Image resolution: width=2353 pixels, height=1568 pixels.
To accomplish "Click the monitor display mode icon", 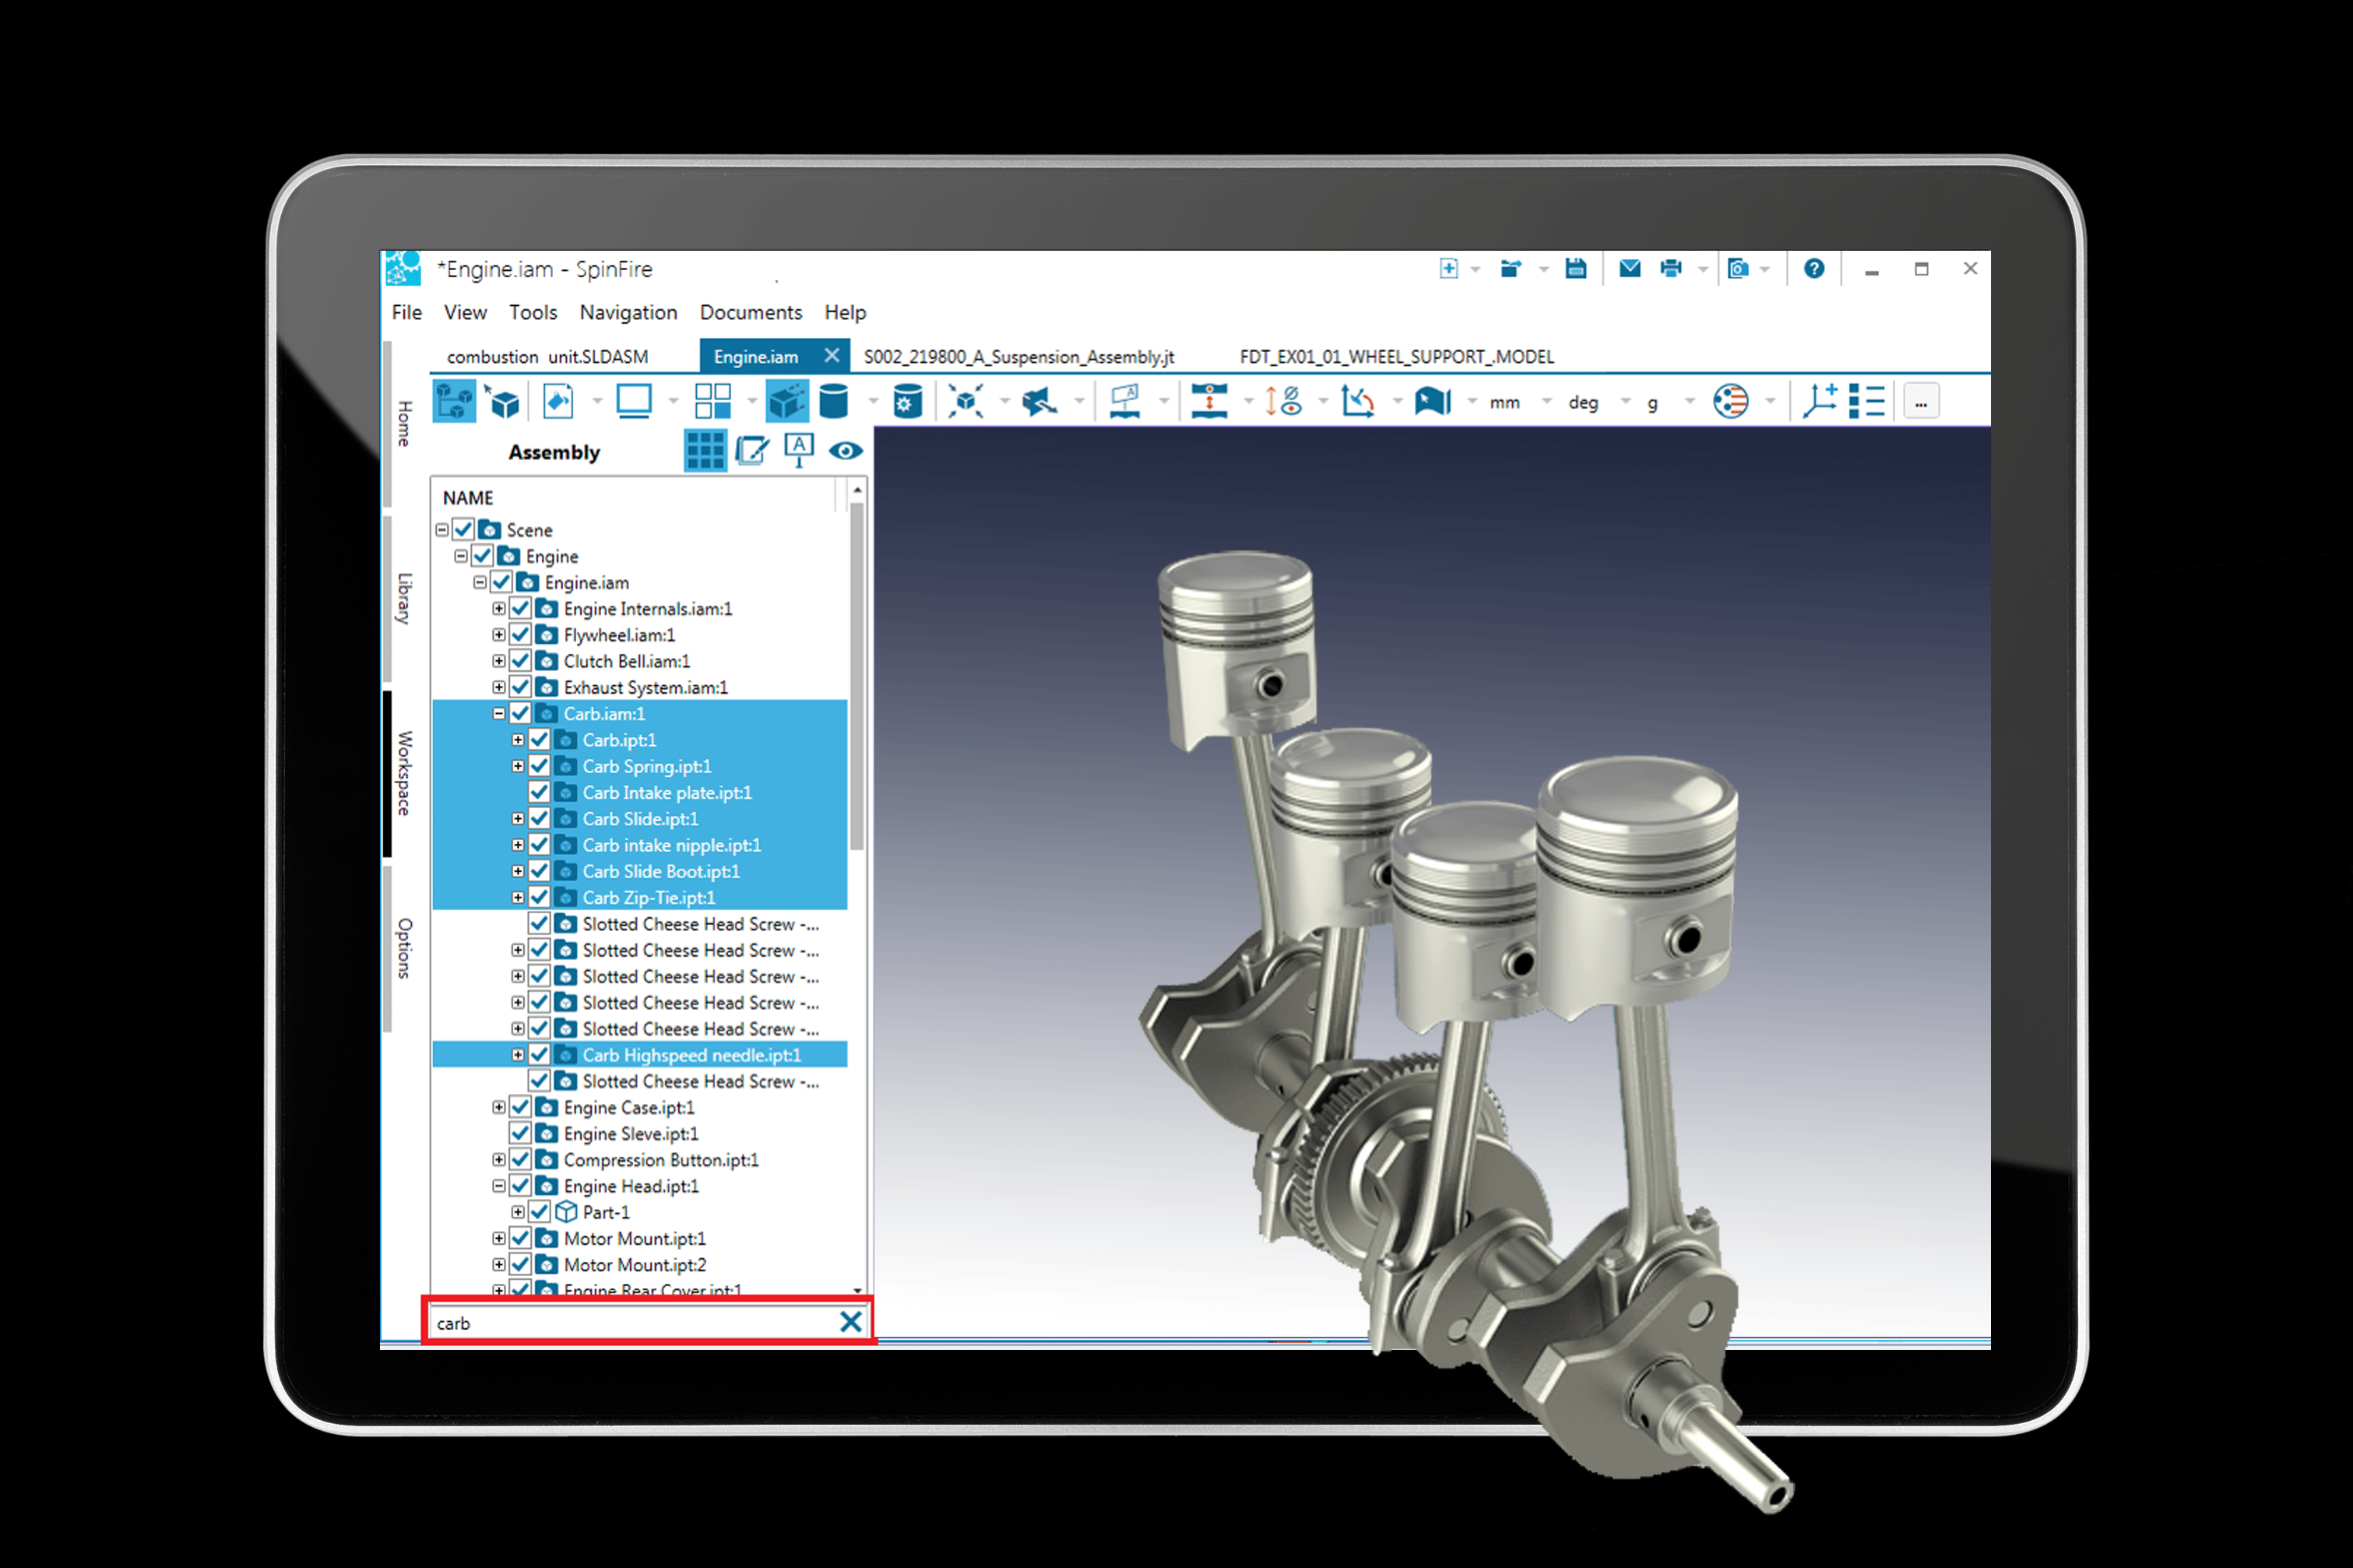I will [x=634, y=402].
